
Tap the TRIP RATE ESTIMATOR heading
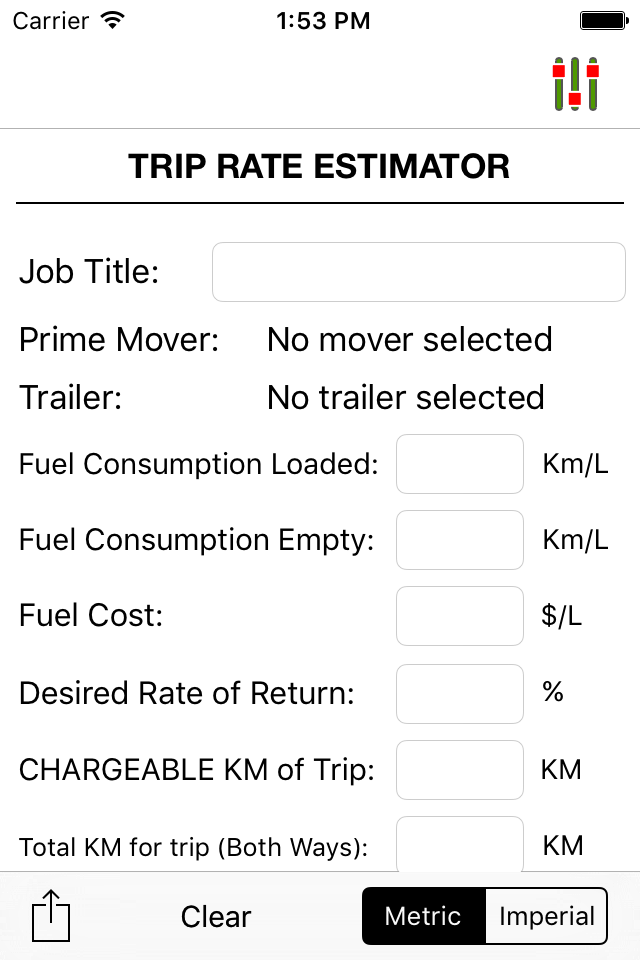pyautogui.click(x=319, y=167)
